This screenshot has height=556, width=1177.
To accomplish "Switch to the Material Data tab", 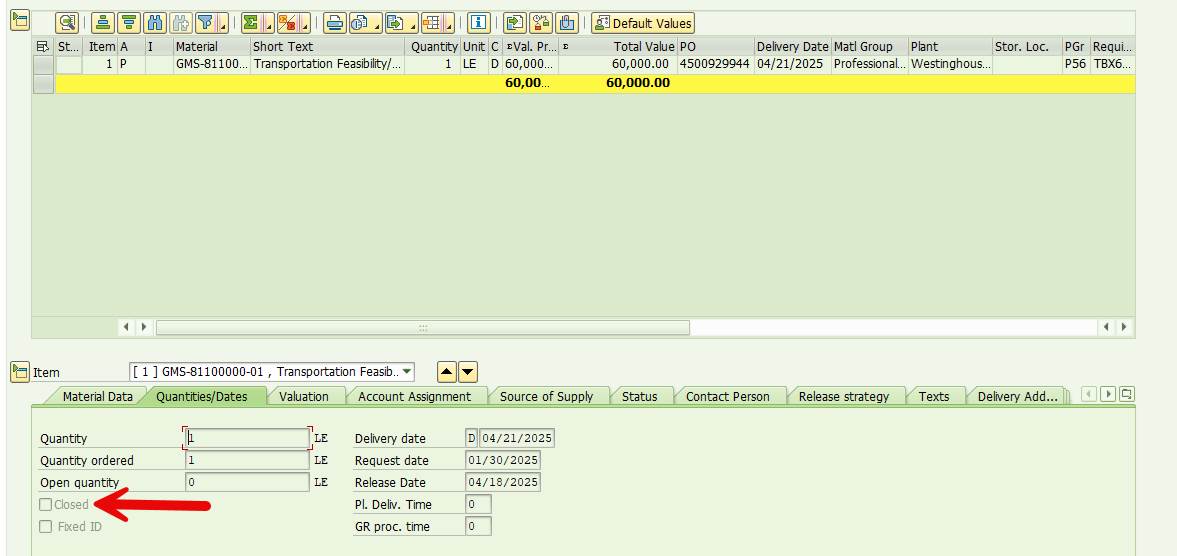I will pyautogui.click(x=98, y=396).
